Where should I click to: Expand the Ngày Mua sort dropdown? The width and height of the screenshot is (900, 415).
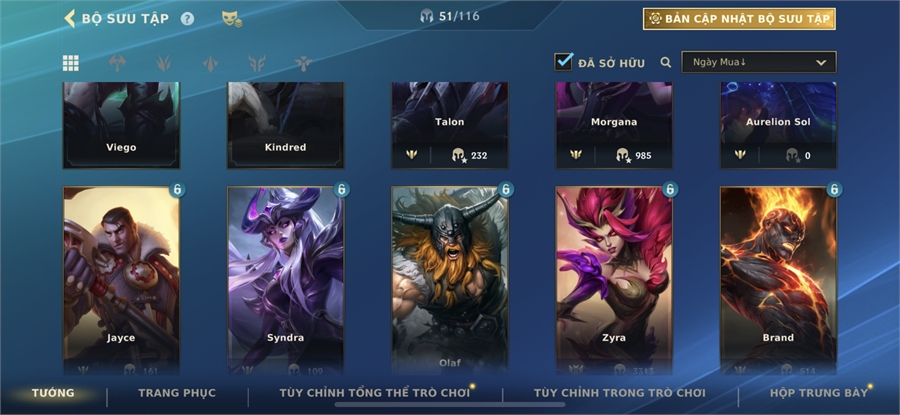point(759,62)
